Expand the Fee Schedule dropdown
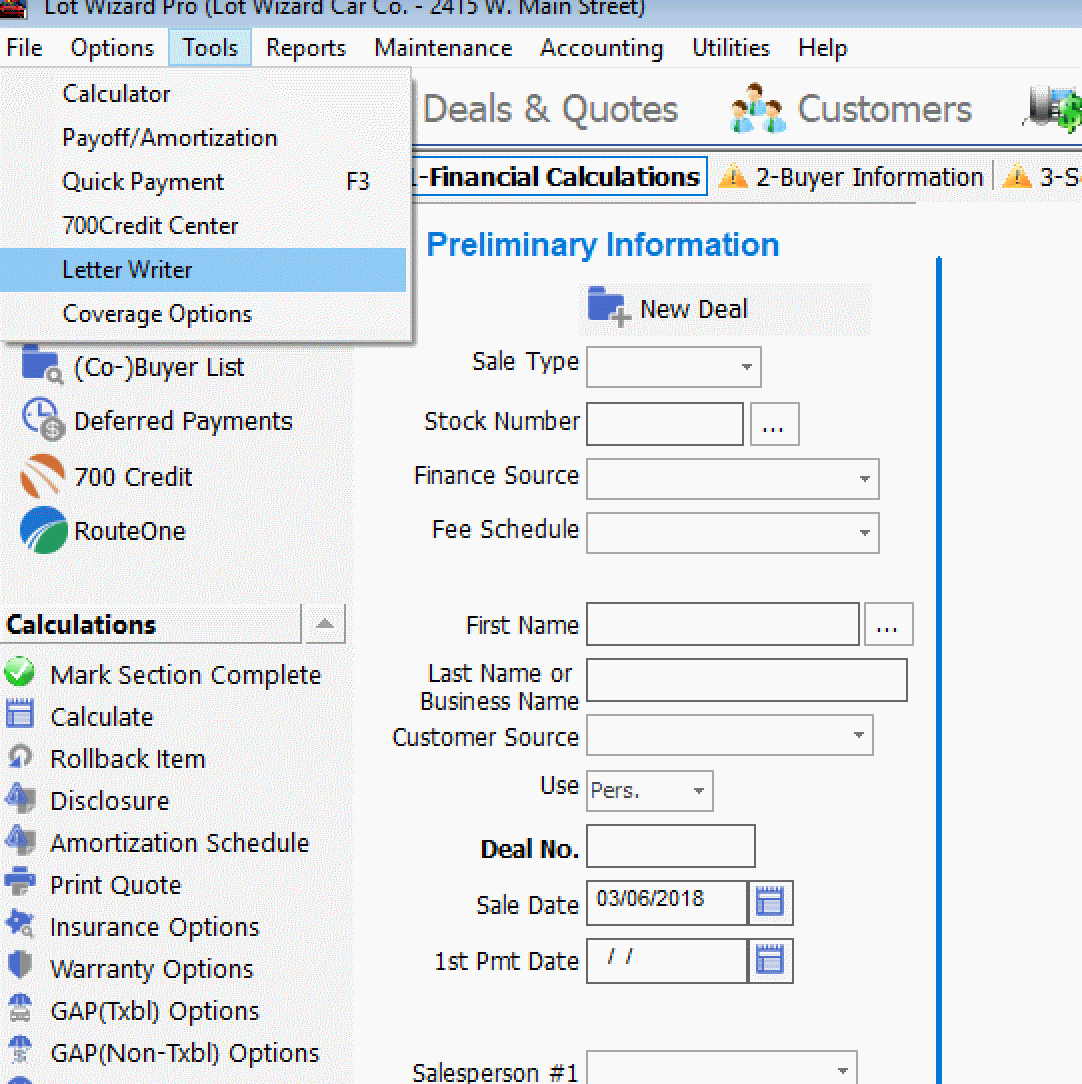 click(x=864, y=533)
